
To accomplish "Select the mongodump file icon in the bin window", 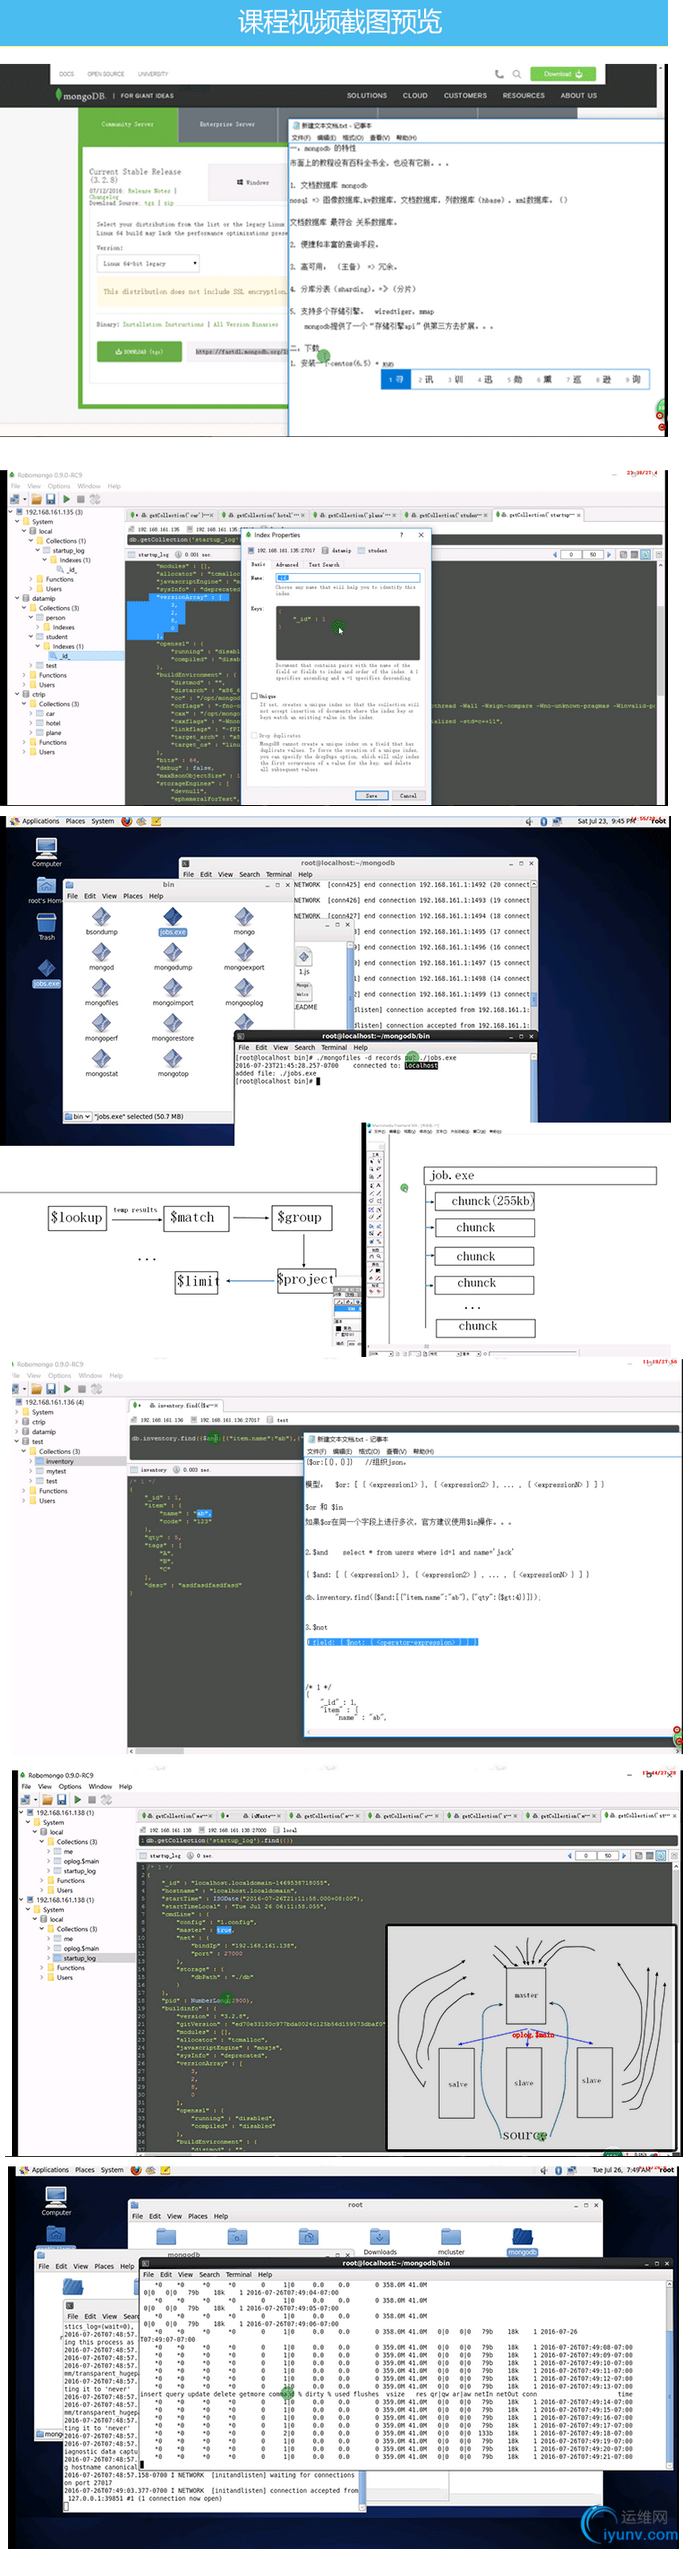I will click(x=173, y=956).
